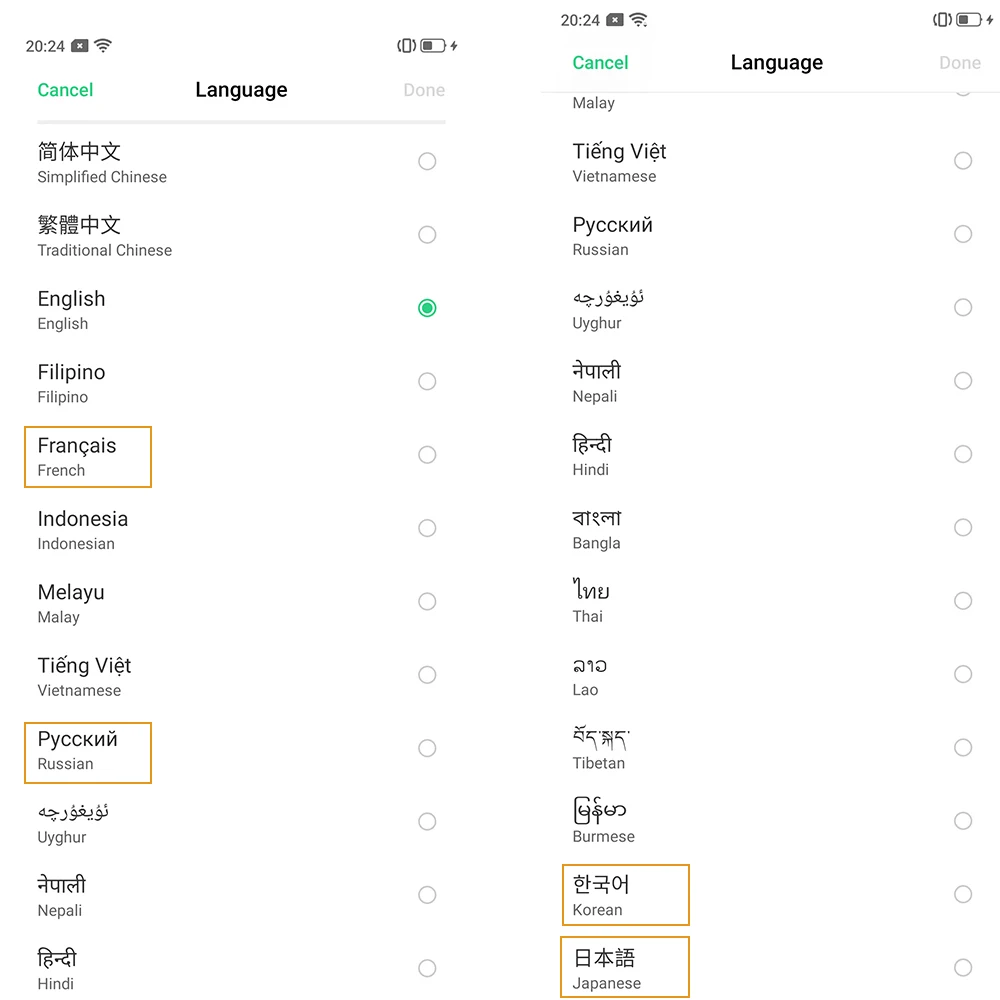Select Русский Russian in left list
This screenshot has height=1000, width=1000.
click(88, 753)
